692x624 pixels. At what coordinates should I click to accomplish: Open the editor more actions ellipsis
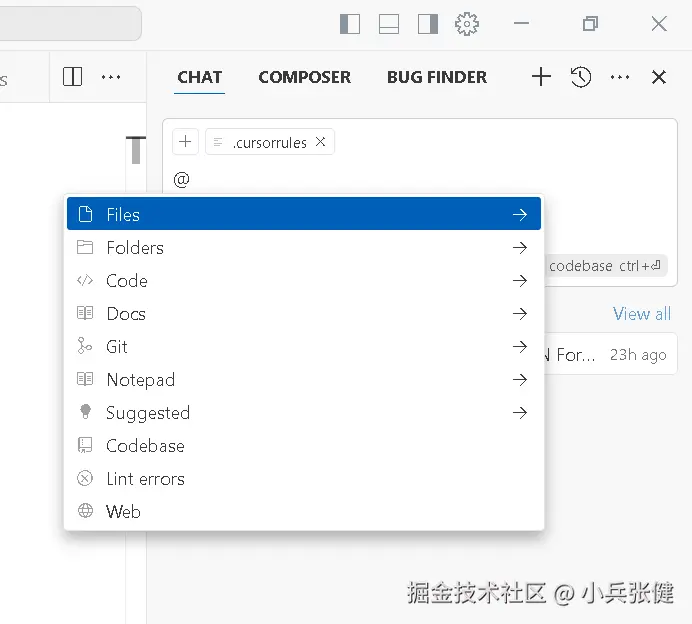click(111, 77)
